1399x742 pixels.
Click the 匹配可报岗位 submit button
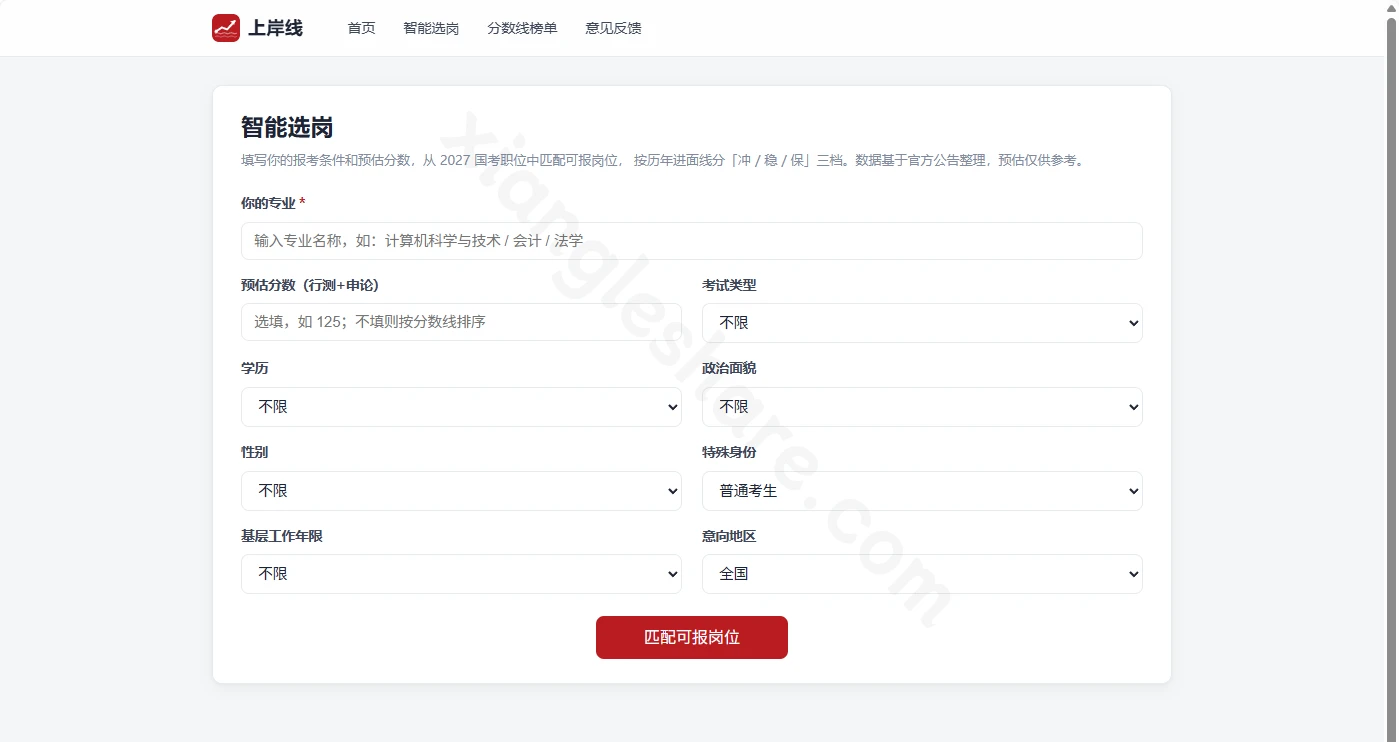692,637
